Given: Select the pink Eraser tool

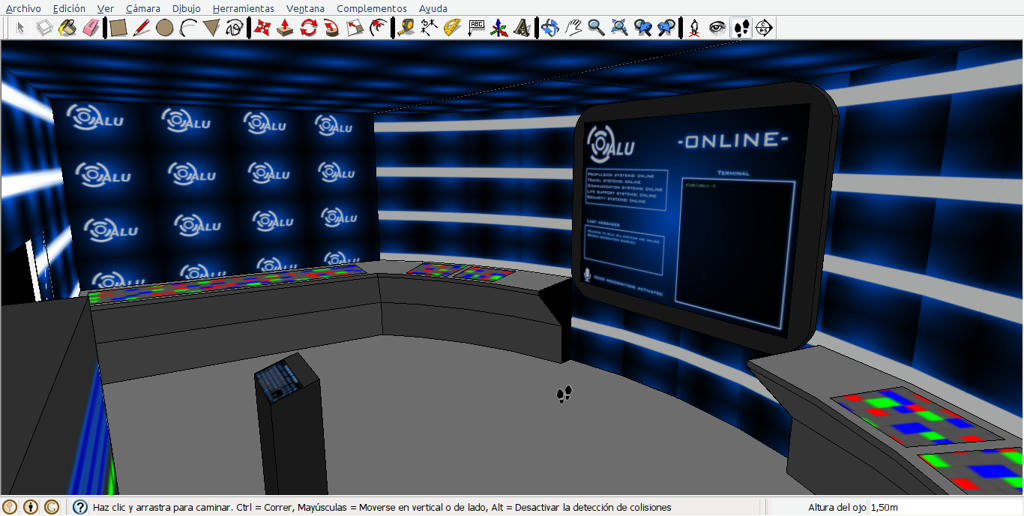Looking at the screenshot, I should tap(92, 27).
